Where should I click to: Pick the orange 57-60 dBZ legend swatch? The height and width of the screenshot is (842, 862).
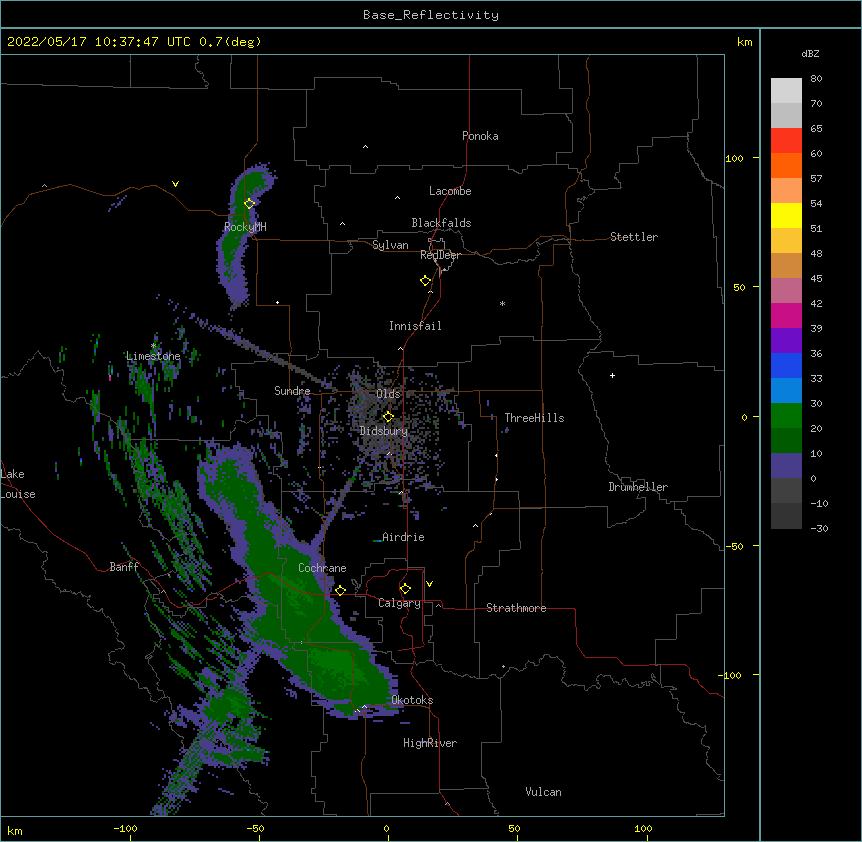point(786,165)
